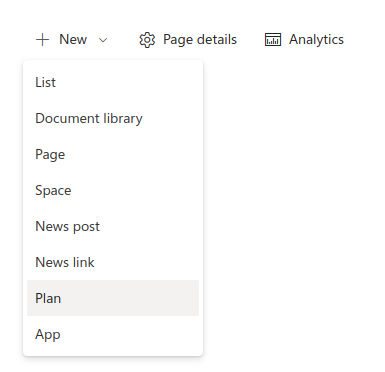Select Space in the New menu
Viewport: 385px width, 372px height.
[113, 190]
